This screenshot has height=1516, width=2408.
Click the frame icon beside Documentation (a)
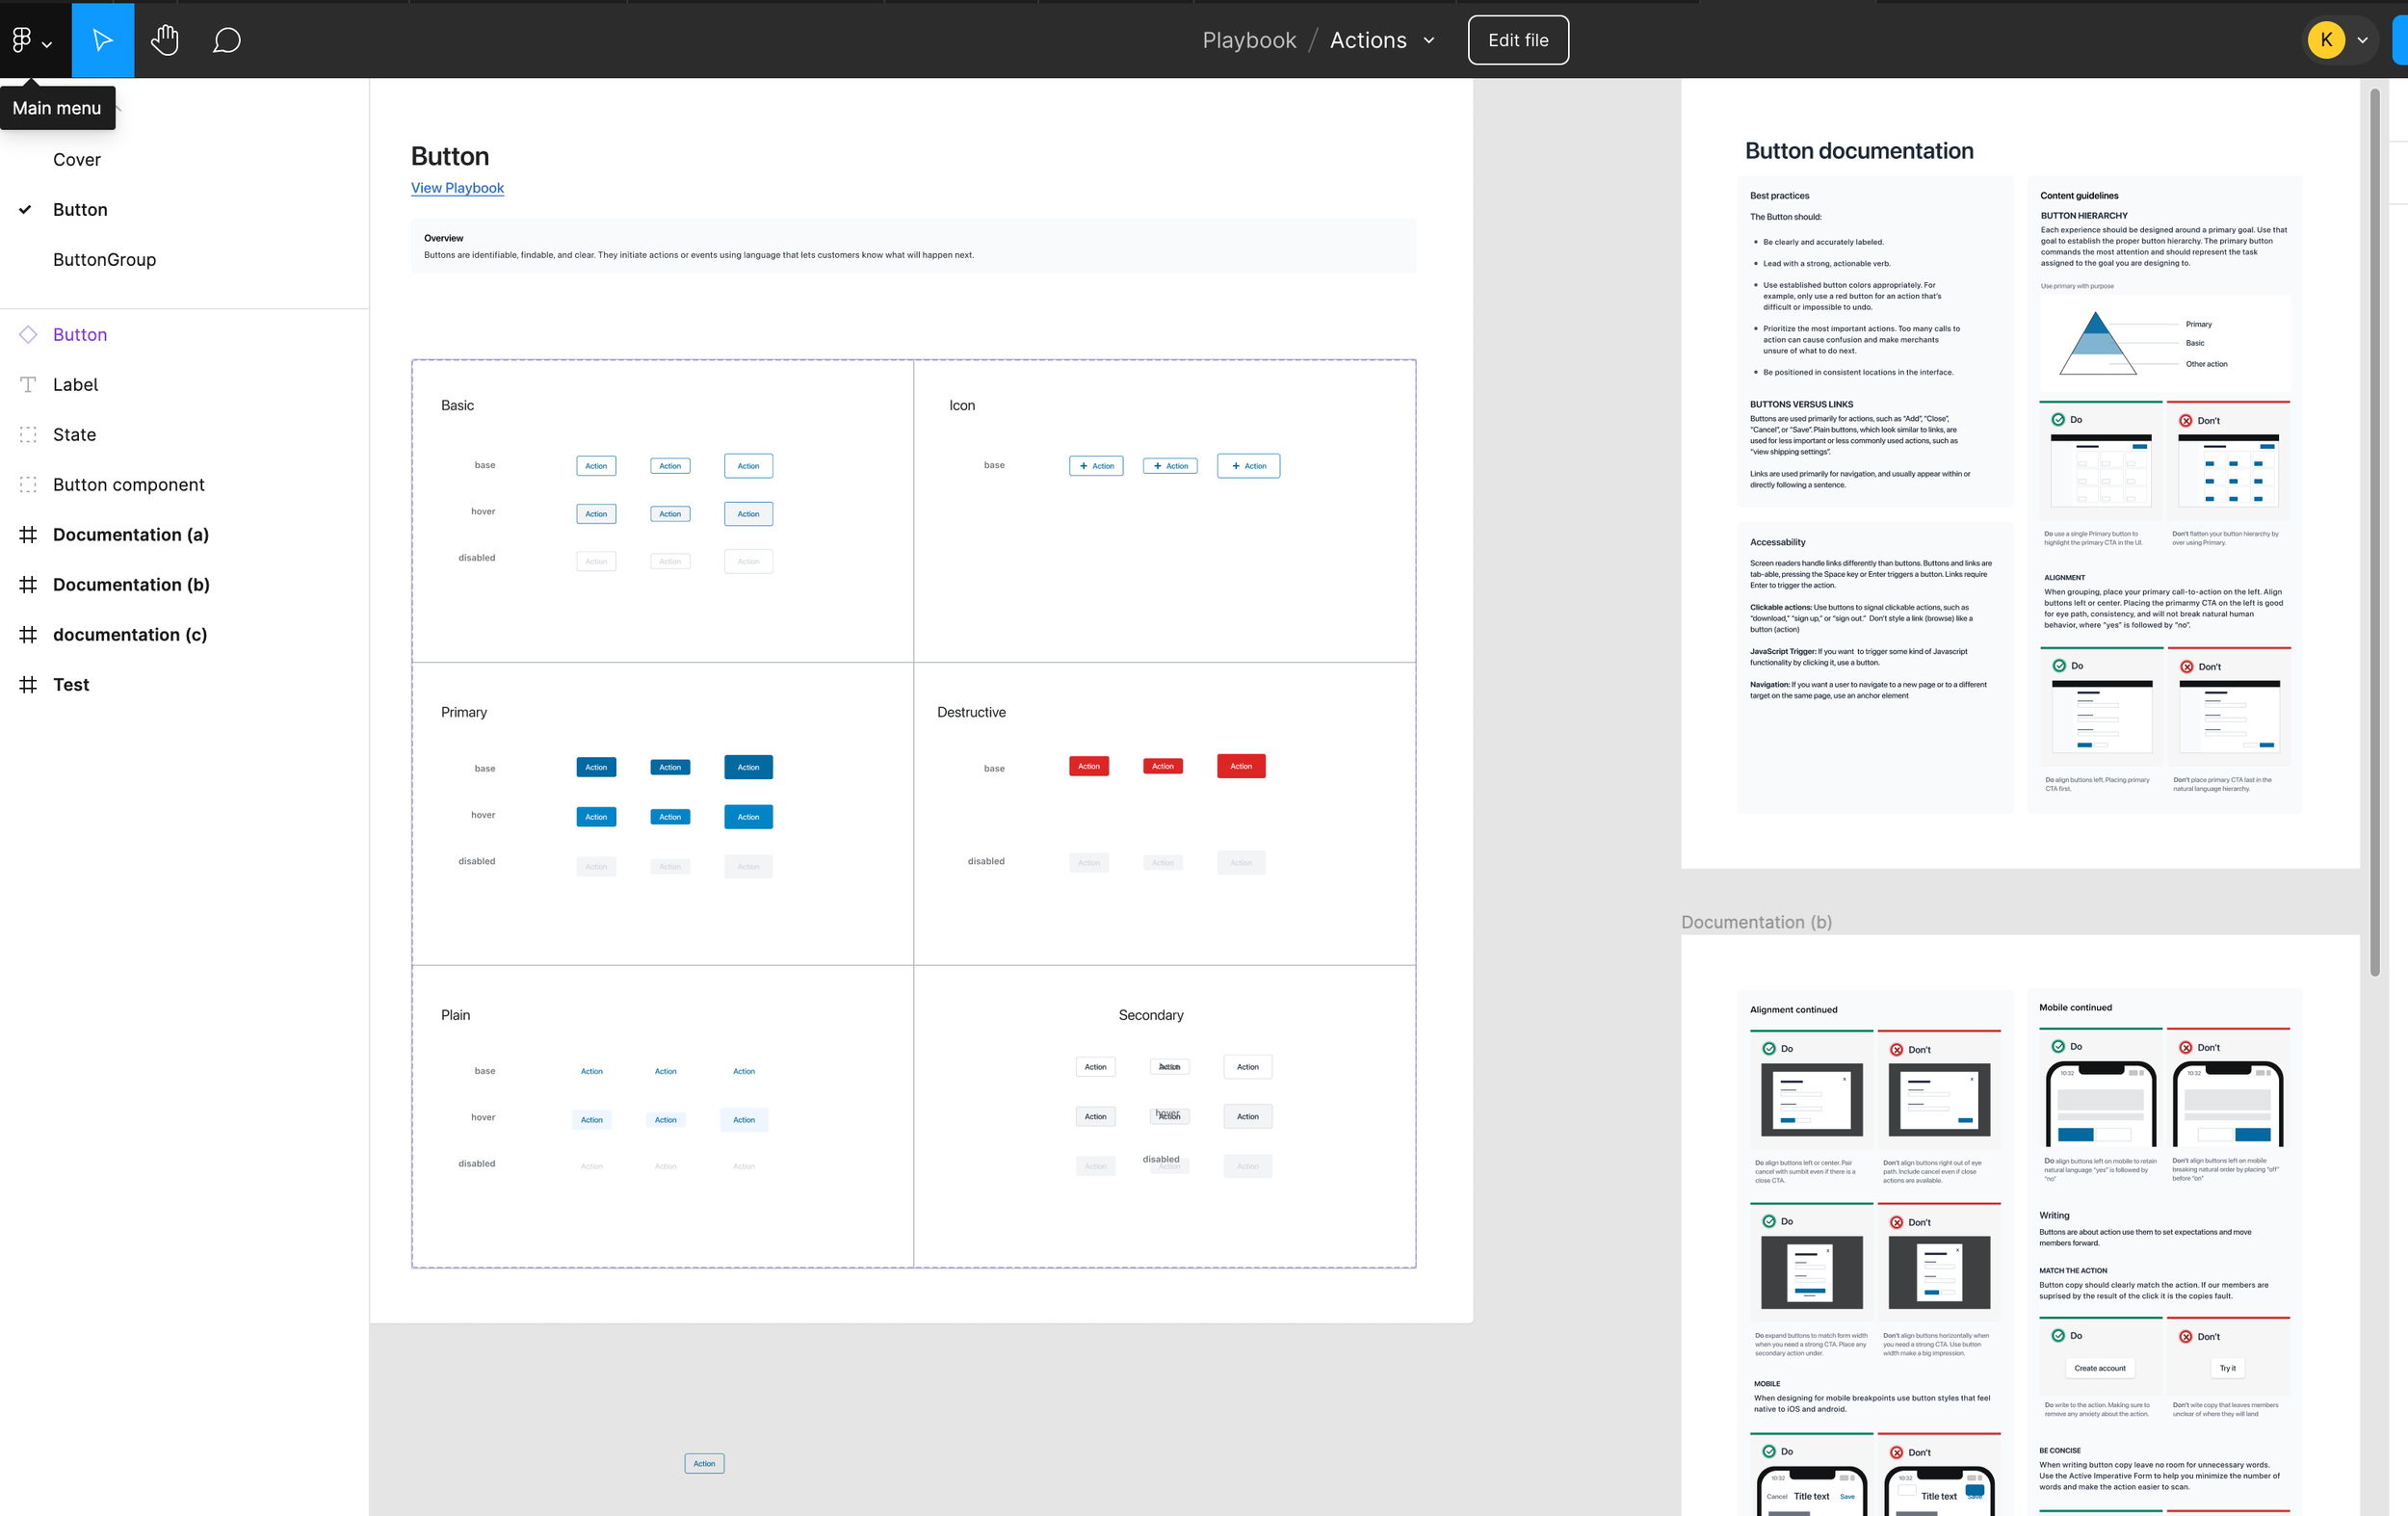28,534
